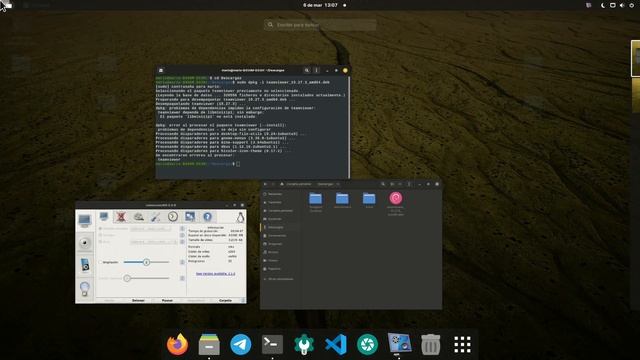
Task: Select the media player side tab in recorder
Action: pos(85,265)
